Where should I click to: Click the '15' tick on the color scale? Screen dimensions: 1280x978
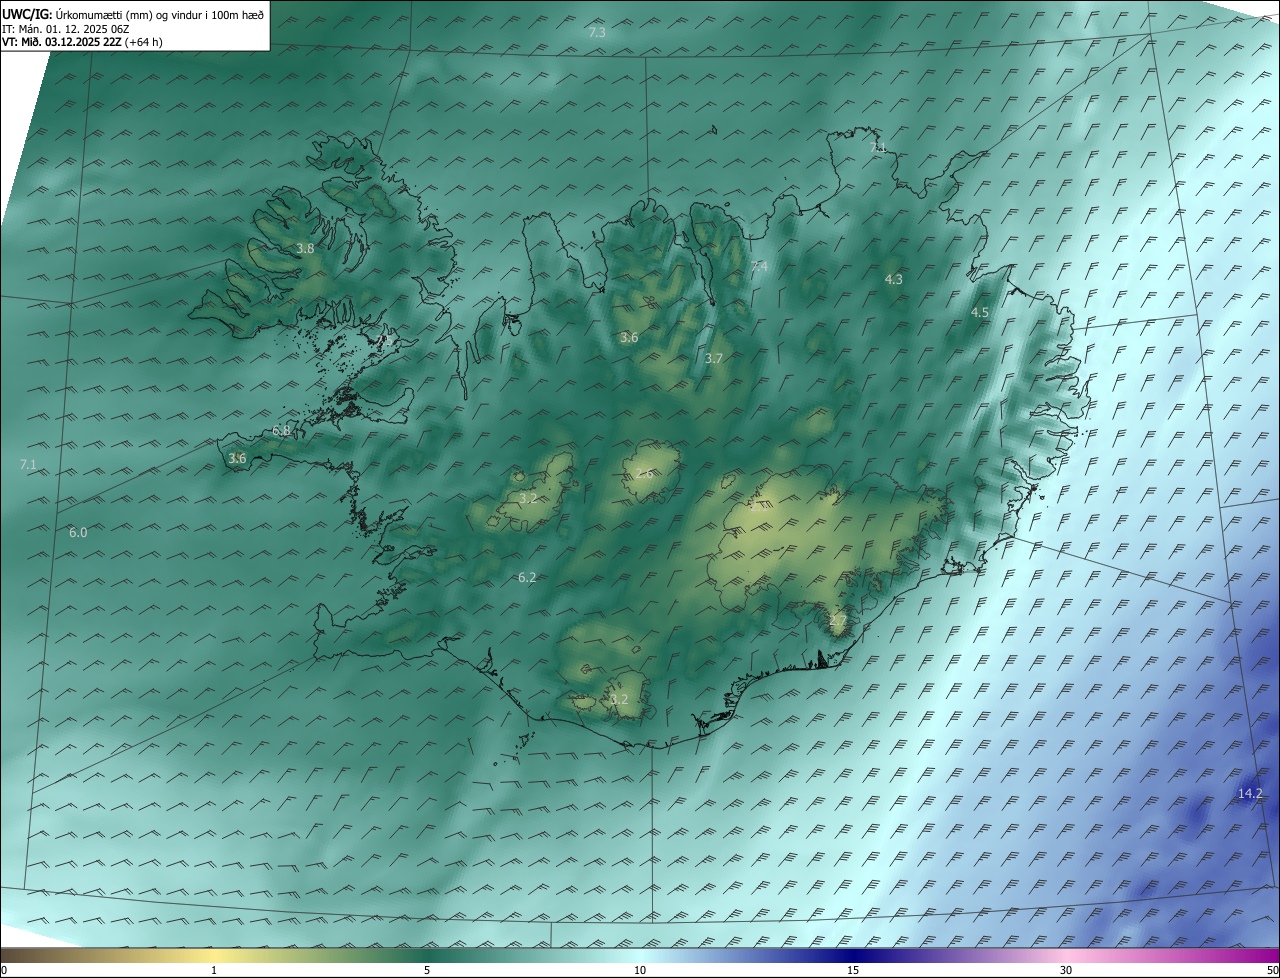coord(853,971)
